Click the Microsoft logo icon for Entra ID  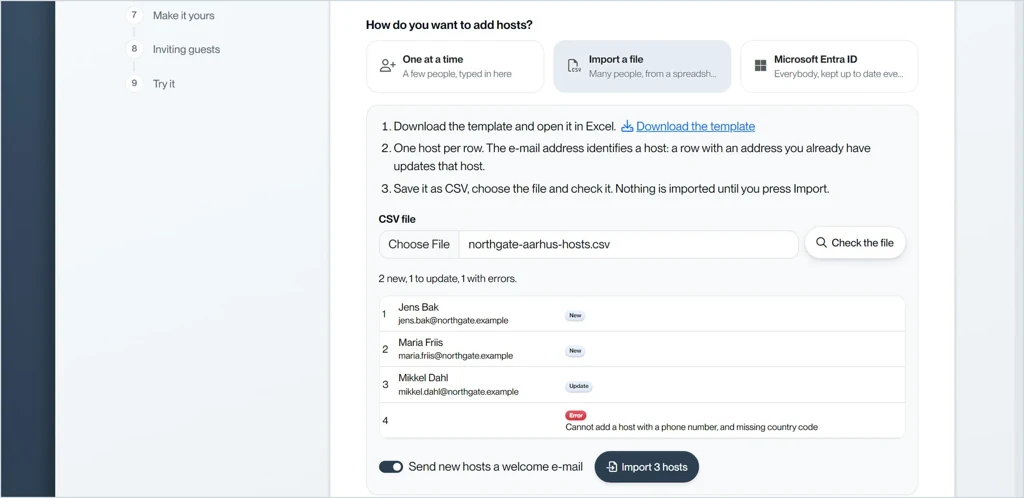tap(760, 66)
